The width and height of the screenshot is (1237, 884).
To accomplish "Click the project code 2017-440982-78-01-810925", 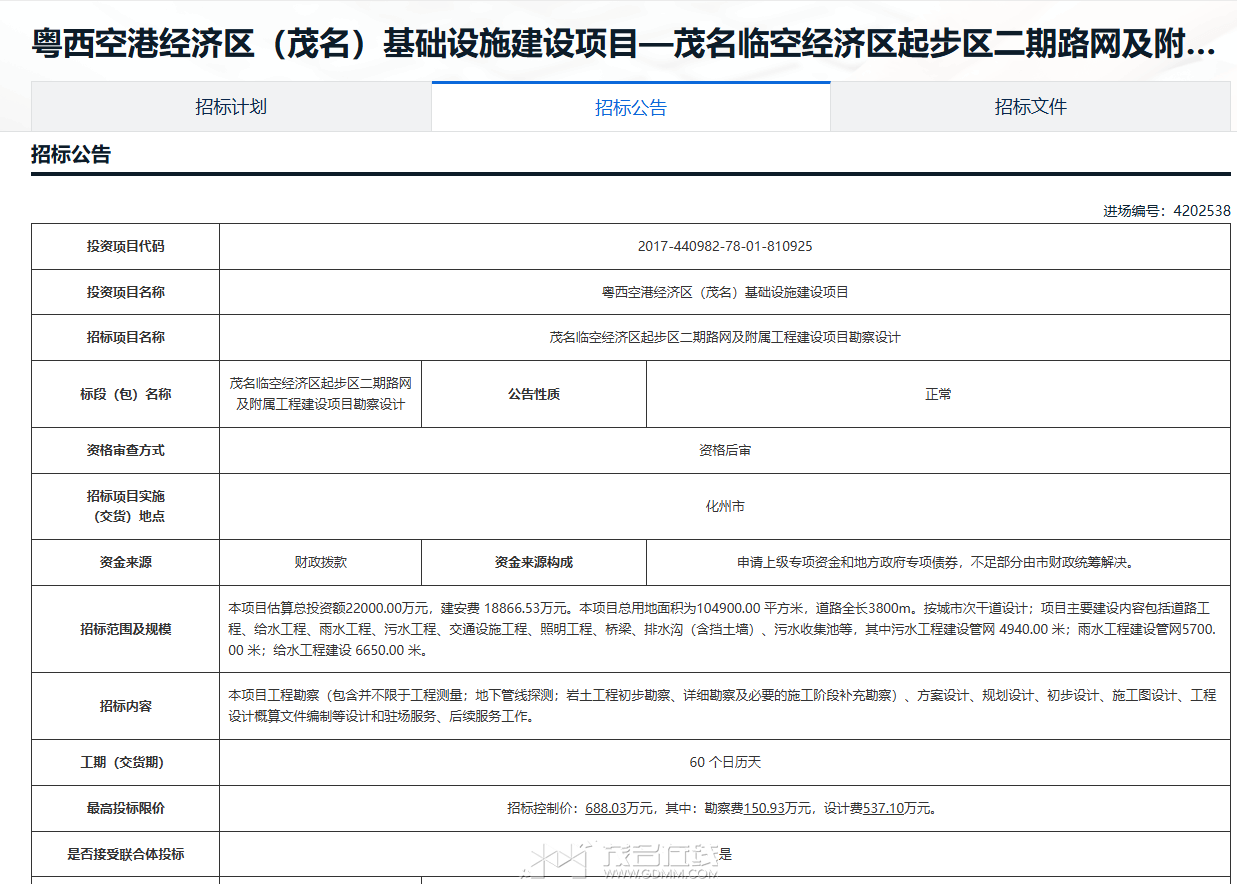I will tap(725, 246).
